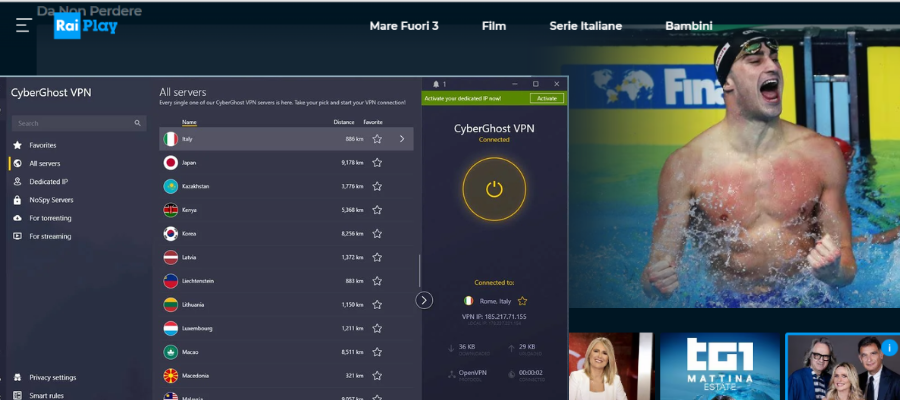Open the TG1 Mattina Estate thumbnail
The image size is (900, 400).
720,366
